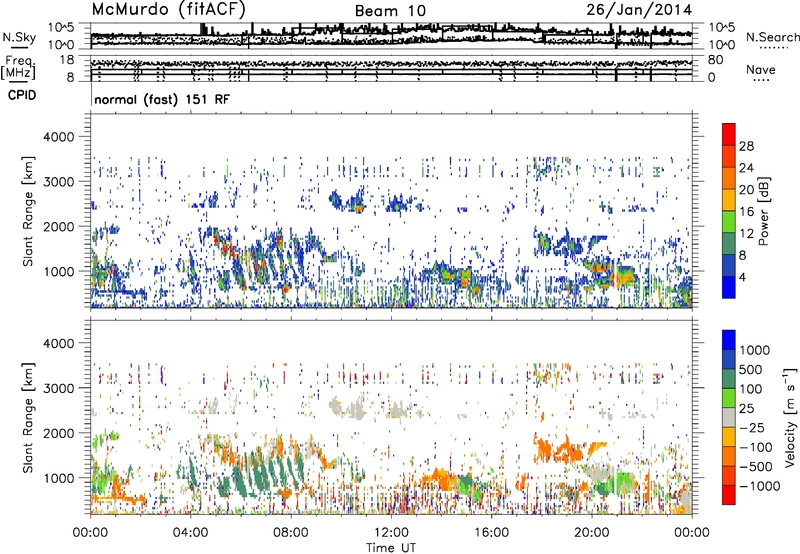Click the red top segment of Power color bar
Image resolution: width=800 pixels, height=554 pixels.
729,134
